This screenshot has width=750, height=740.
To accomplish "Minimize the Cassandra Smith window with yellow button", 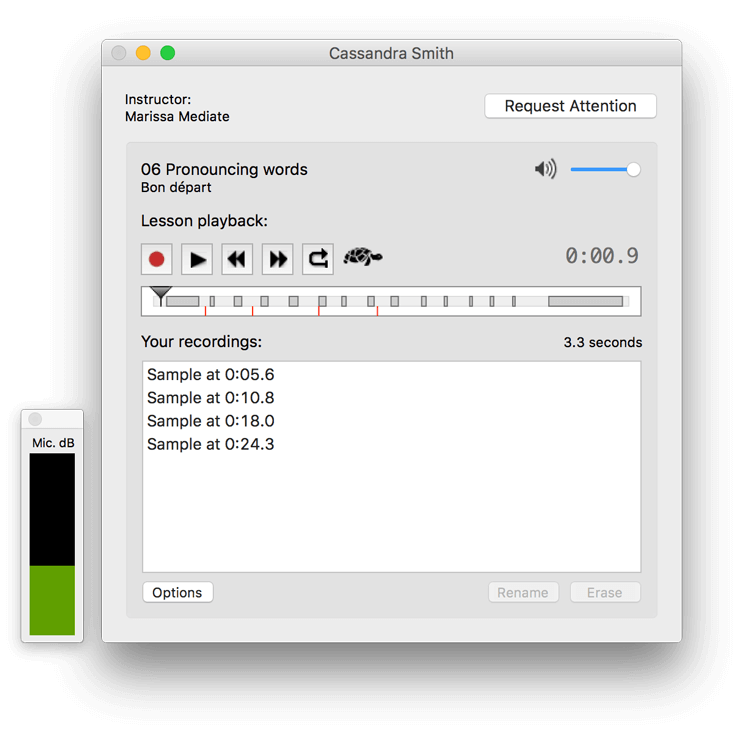I will tap(143, 53).
